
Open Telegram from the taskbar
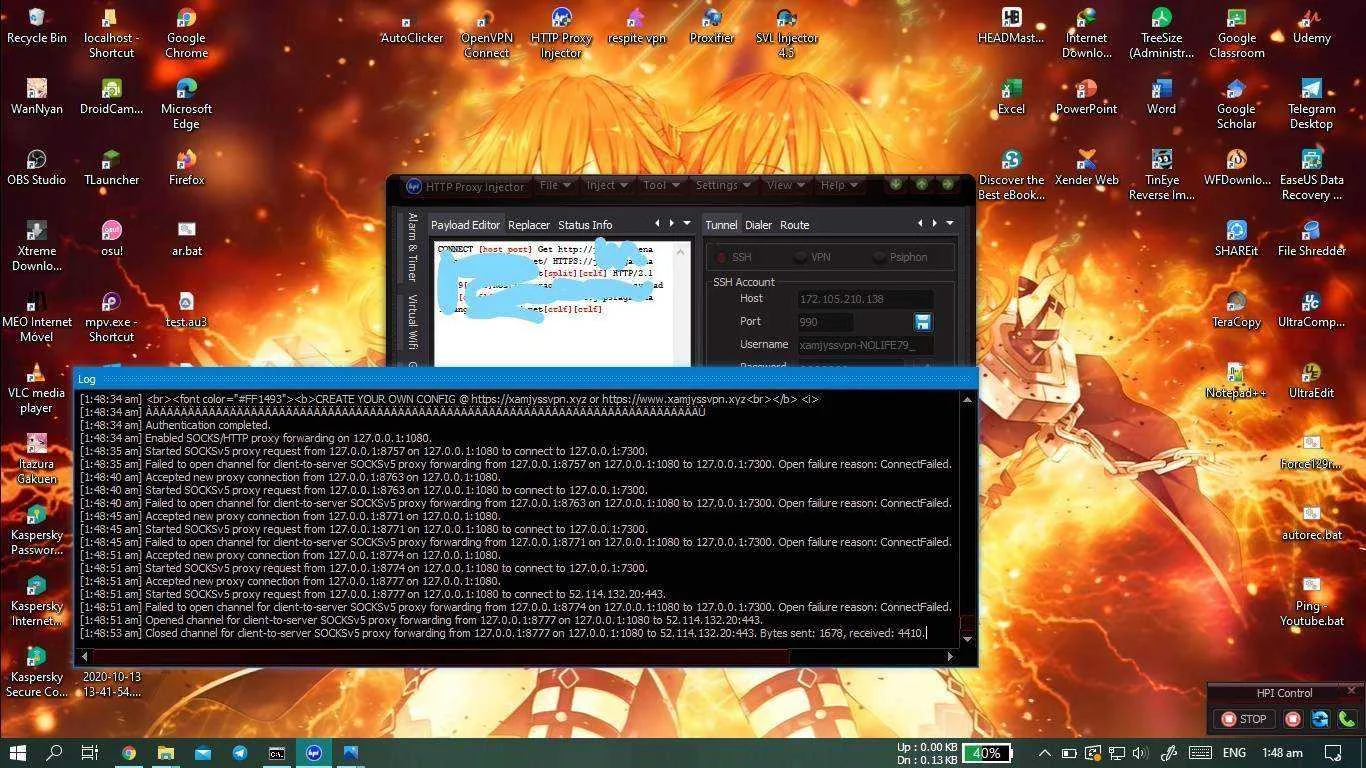240,753
